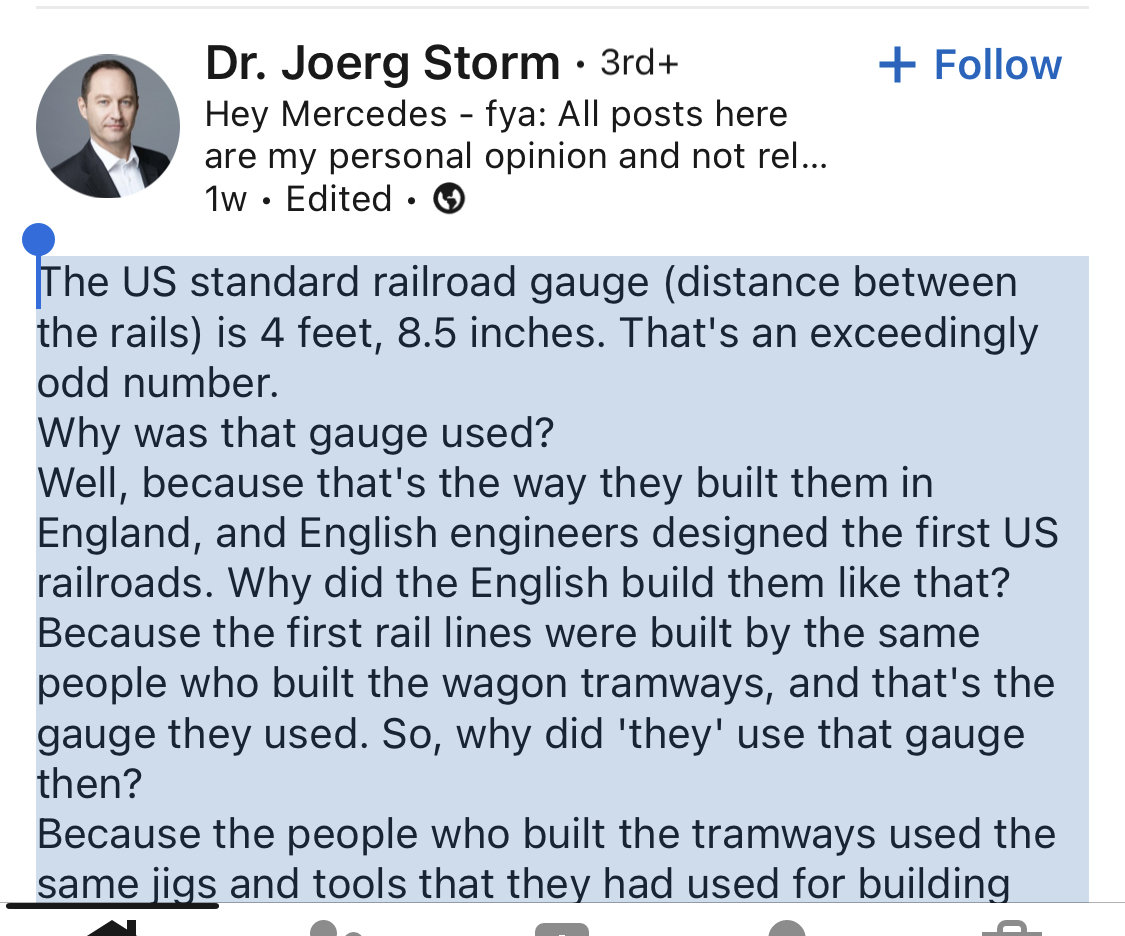Click the 3rd+ connection degree label
1125x936 pixels.
[639, 63]
